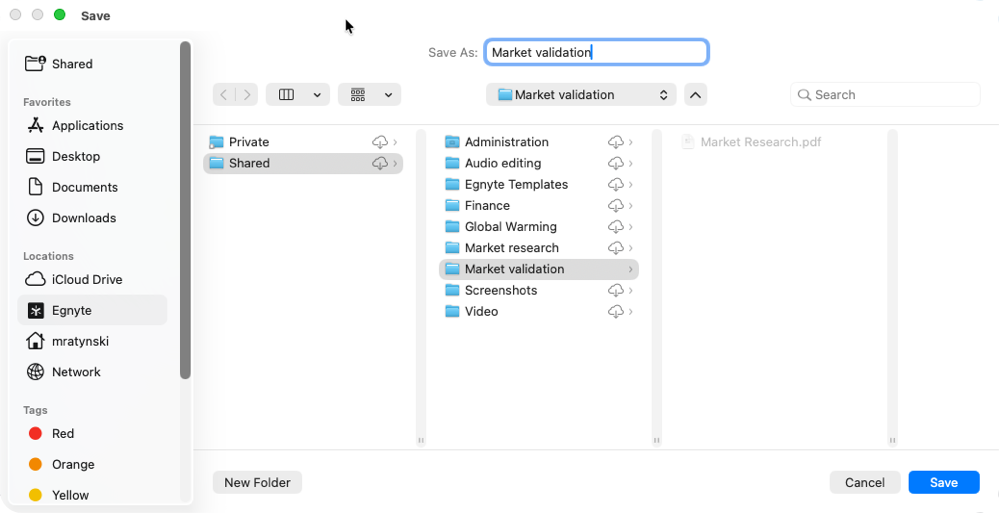Click the cloud icon on Shared folder row
The width and height of the screenshot is (999, 513).
[380, 163]
